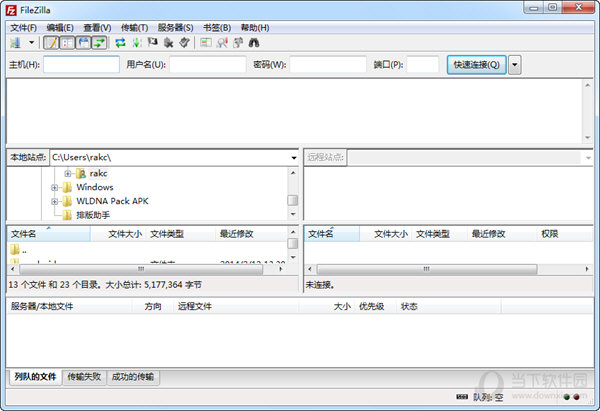600x411 pixels.
Task: Toggle local directory tree display
Action: pyautogui.click(x=67, y=42)
